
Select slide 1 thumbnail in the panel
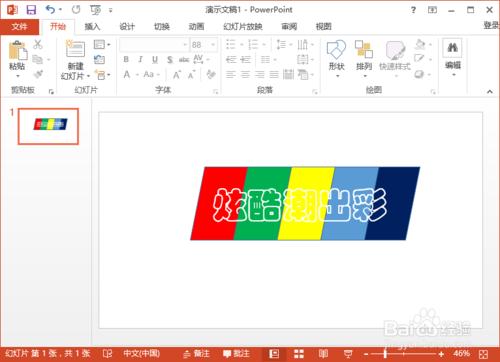(x=48, y=126)
